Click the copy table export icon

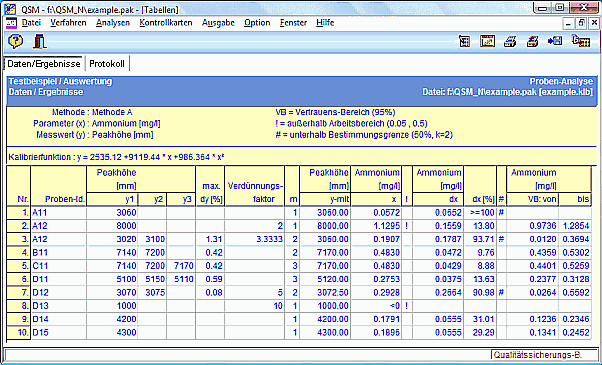(580, 41)
